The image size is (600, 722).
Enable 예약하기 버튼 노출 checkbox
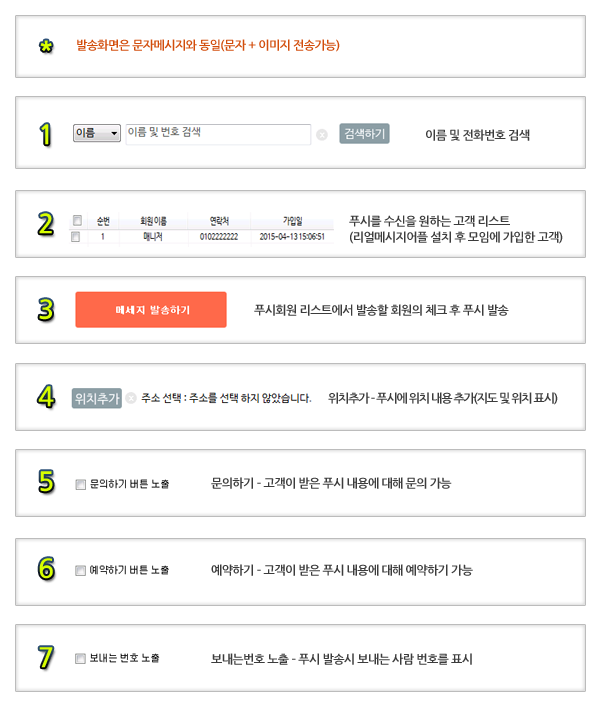[81, 571]
